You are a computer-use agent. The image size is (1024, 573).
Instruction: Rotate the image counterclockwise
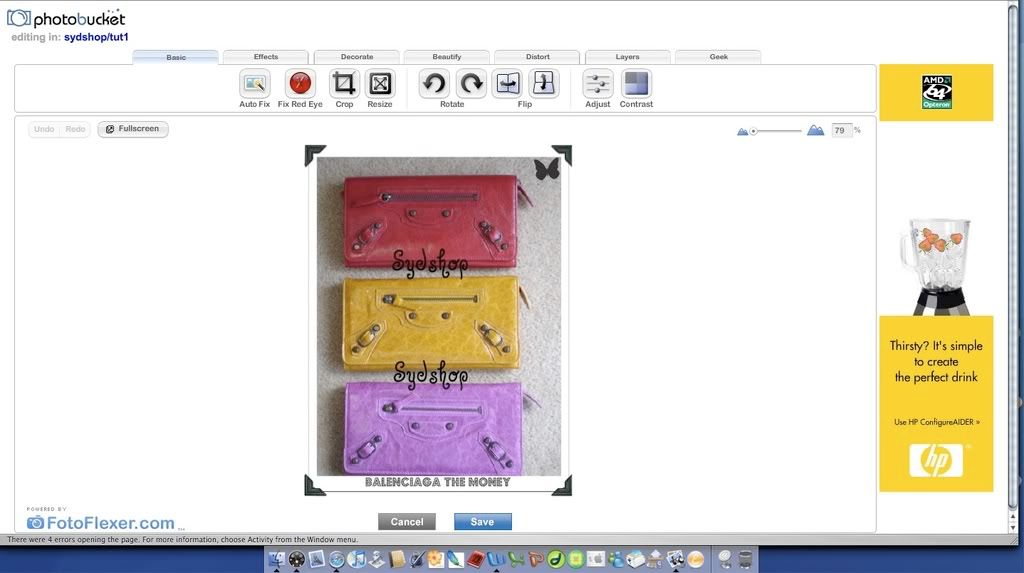coord(434,84)
